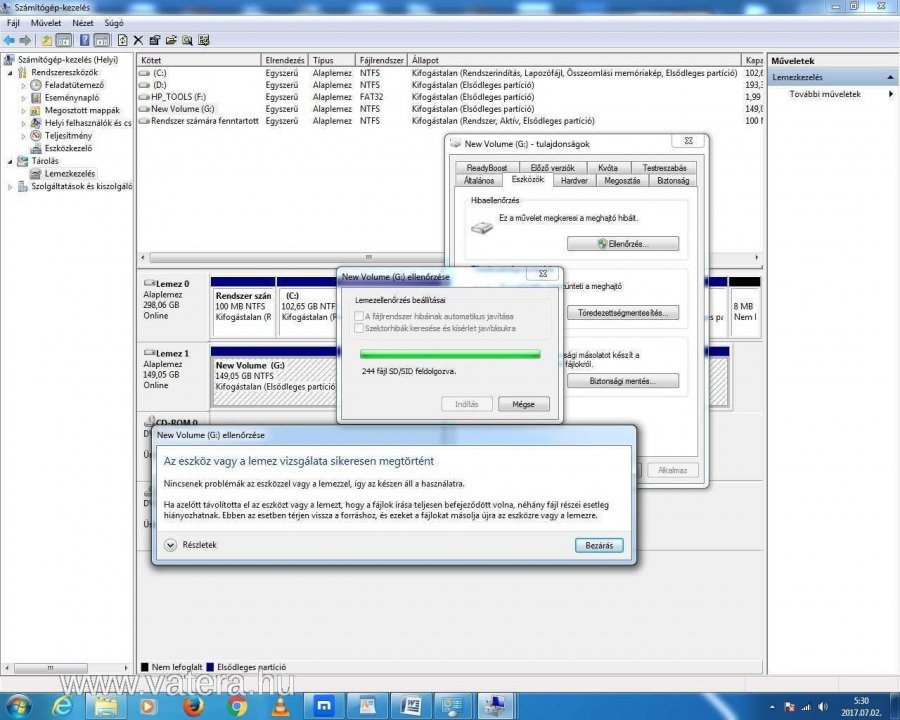Viewport: 900px width, 720px height.
Task: Expand Szolgáltatások és kiszolgáló node
Action: click(10, 187)
